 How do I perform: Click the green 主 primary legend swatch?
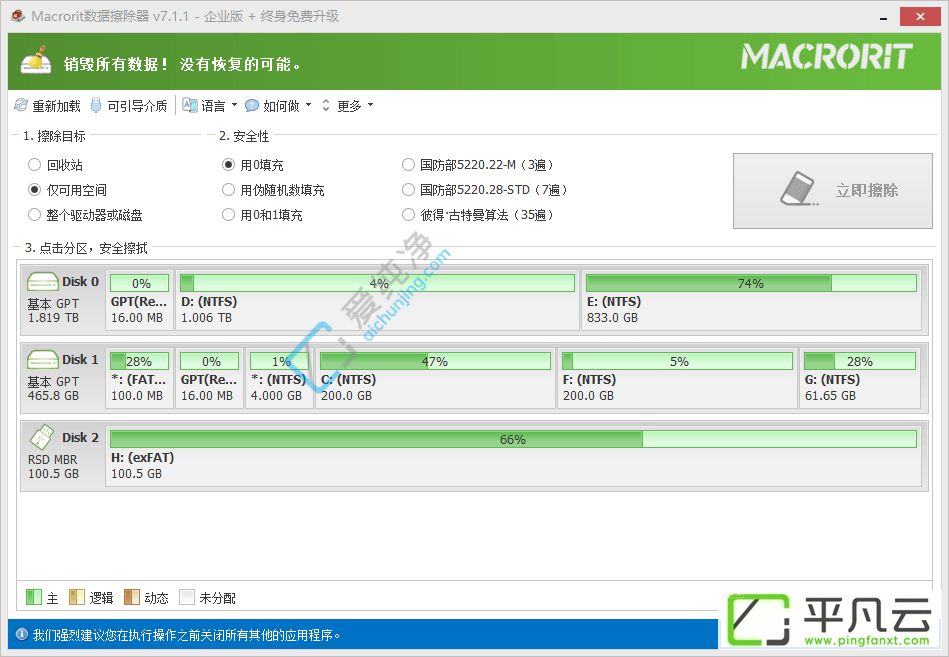click(34, 597)
